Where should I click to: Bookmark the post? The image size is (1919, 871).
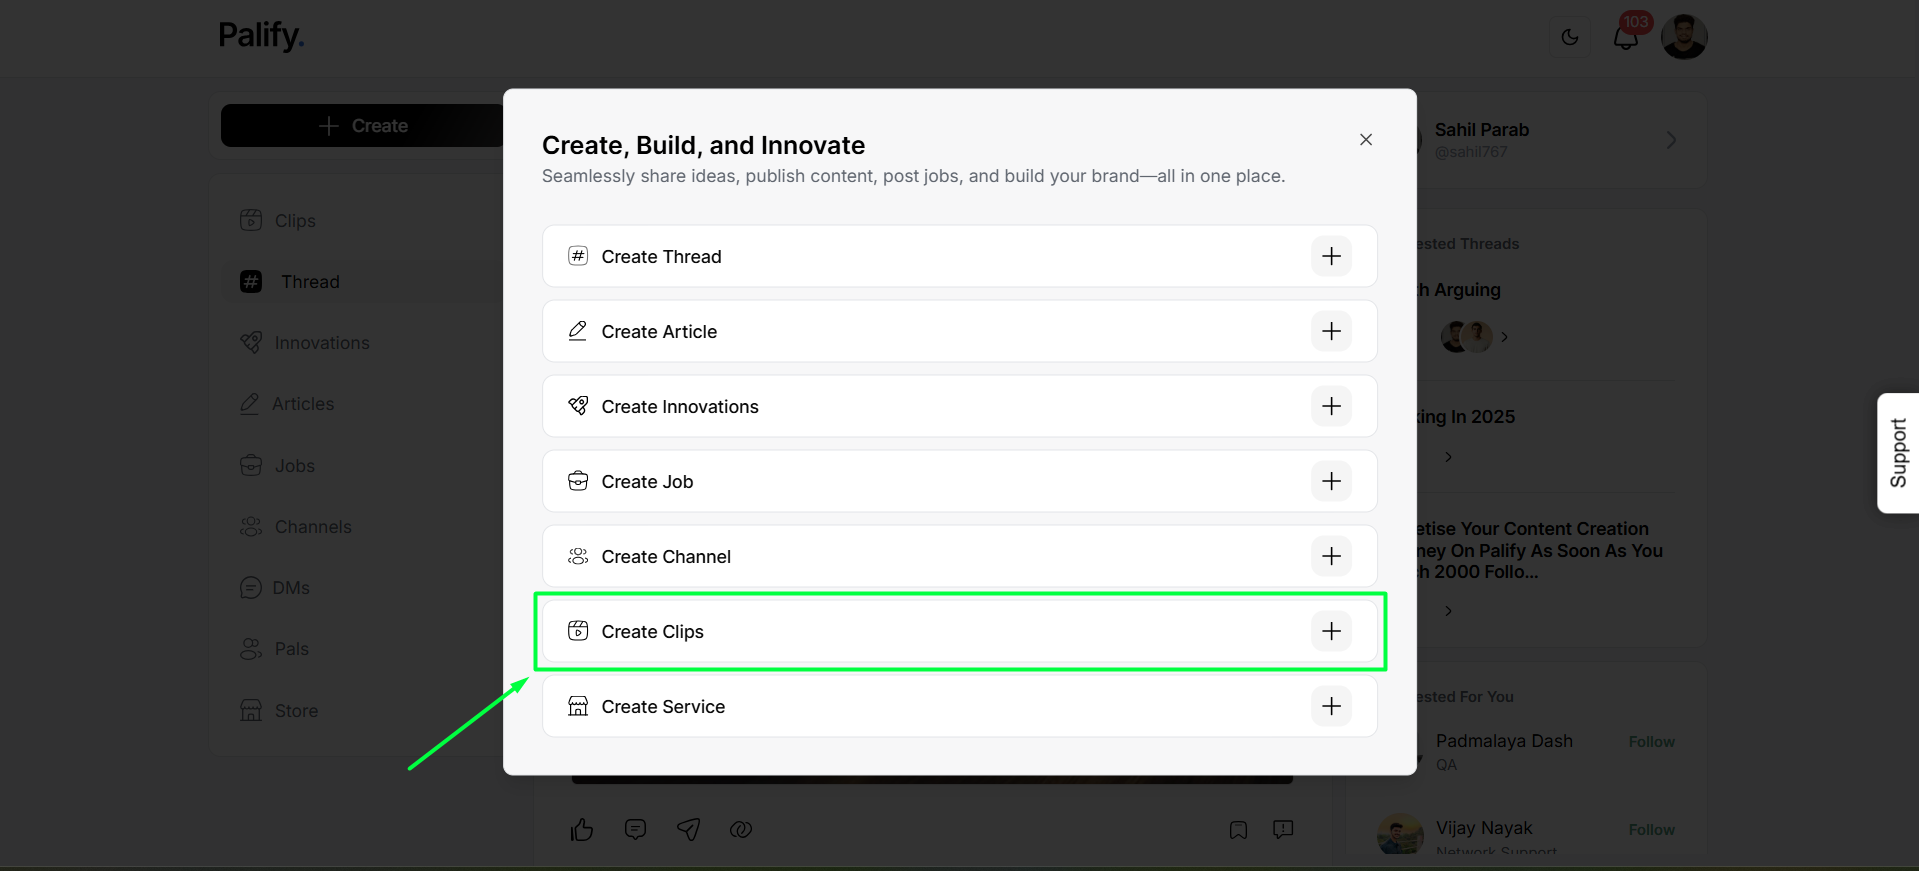click(x=1238, y=830)
